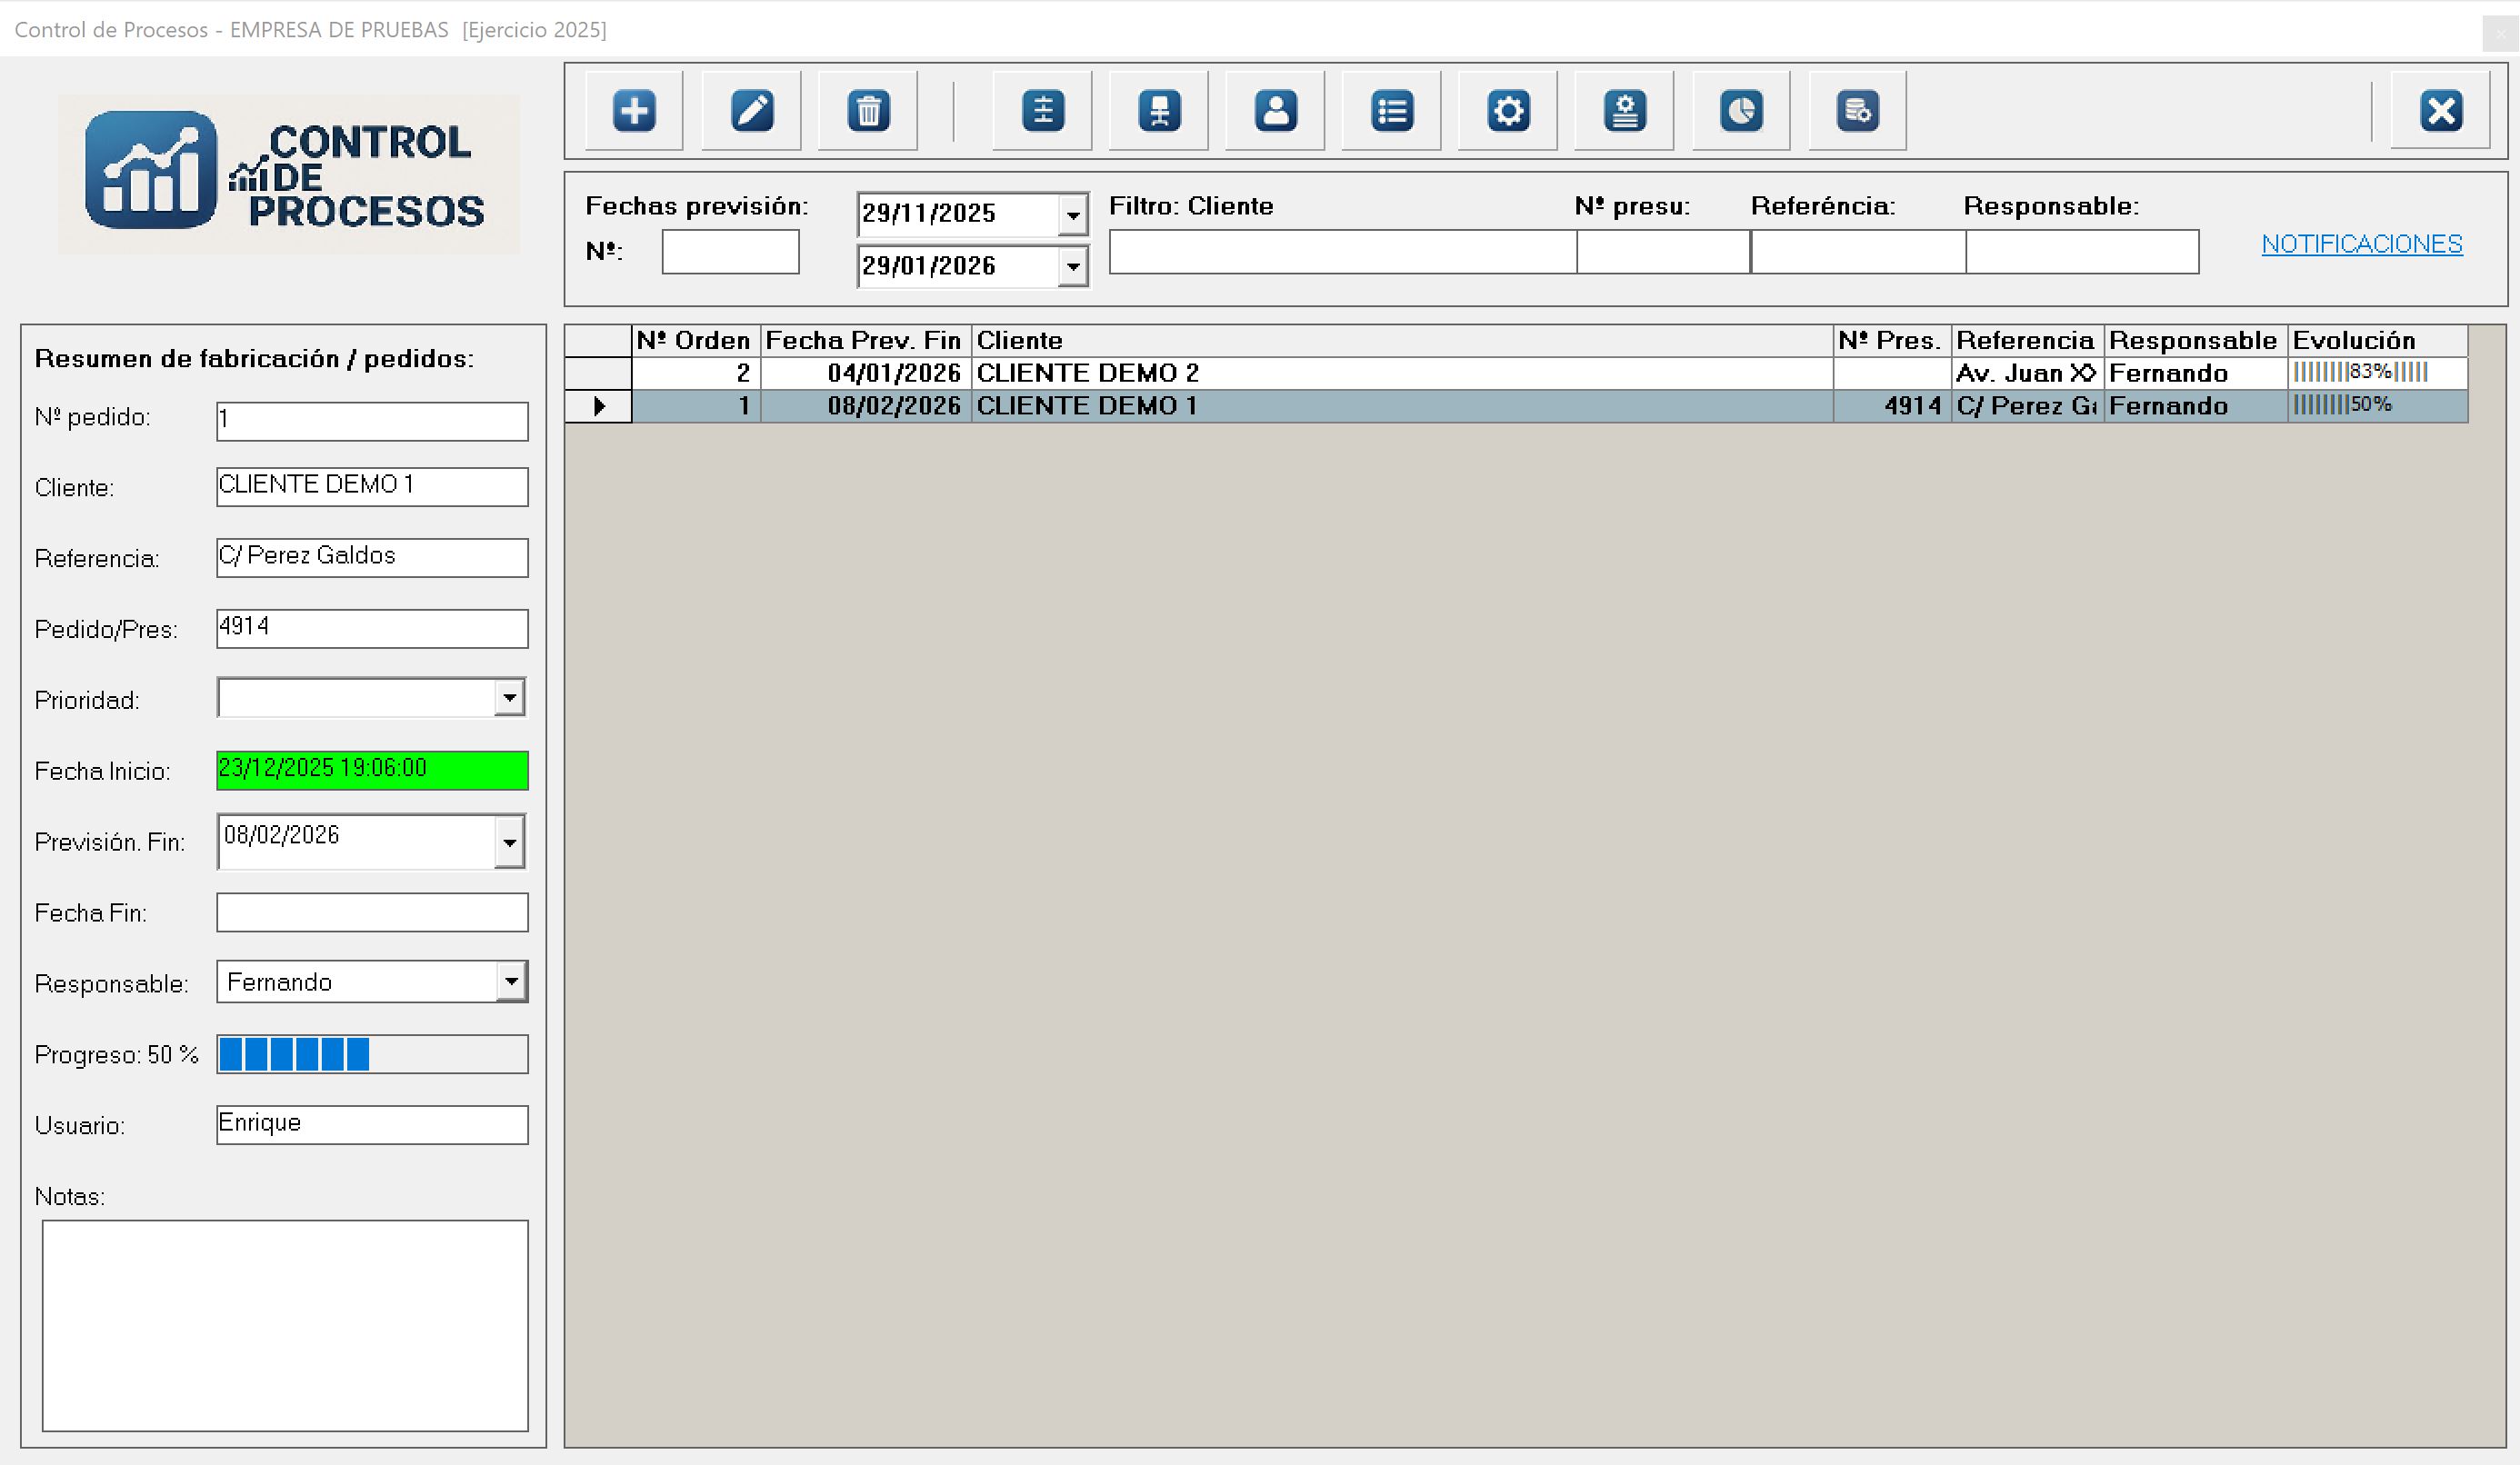Expand the start date 29/11/2025 dropdown

click(x=1072, y=214)
